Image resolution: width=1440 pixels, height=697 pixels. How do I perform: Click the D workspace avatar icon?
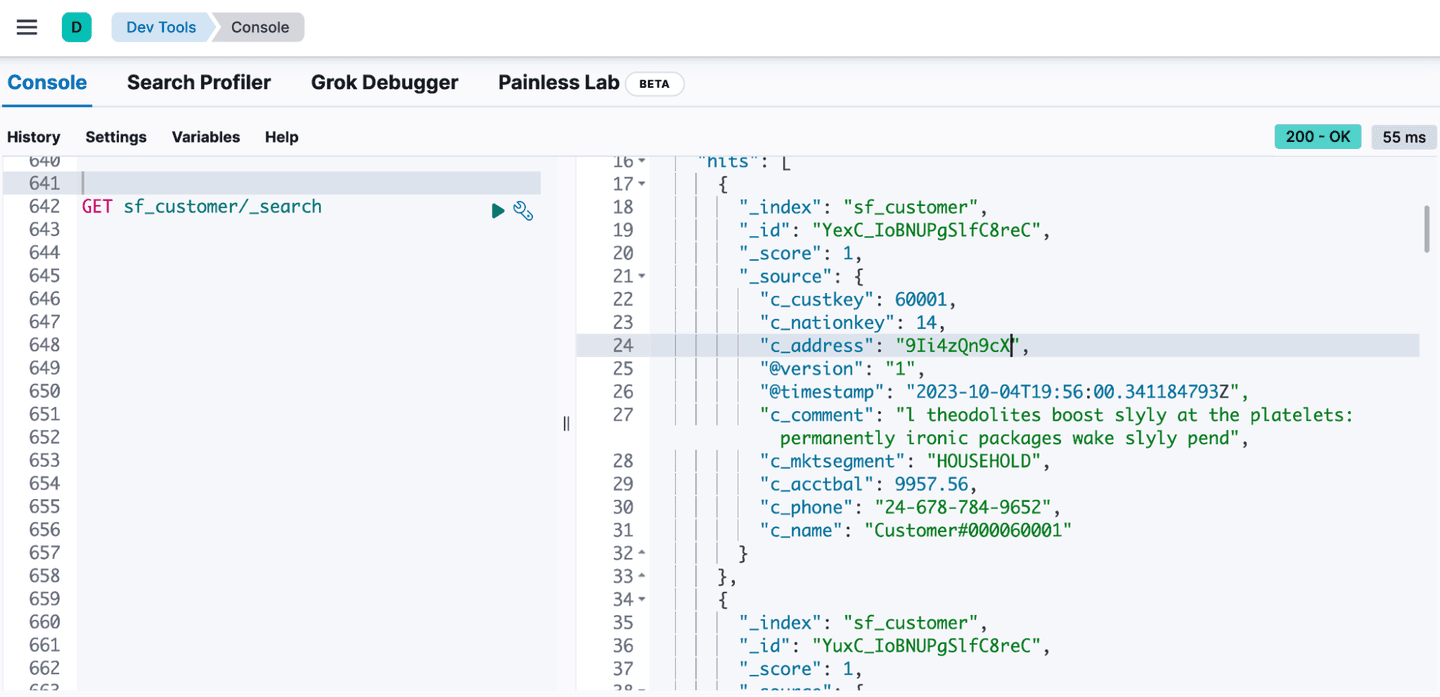click(x=77, y=27)
